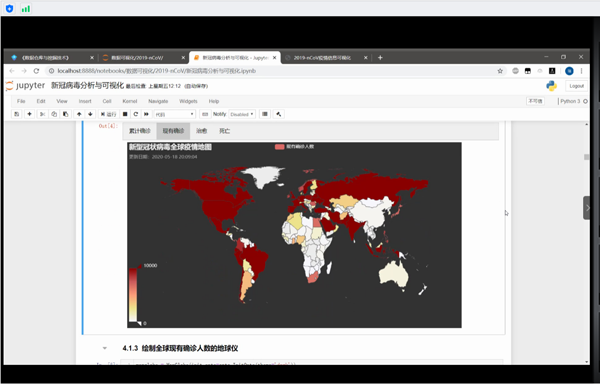Open the Help menu
Screen dimensions: 600x384
point(214,101)
